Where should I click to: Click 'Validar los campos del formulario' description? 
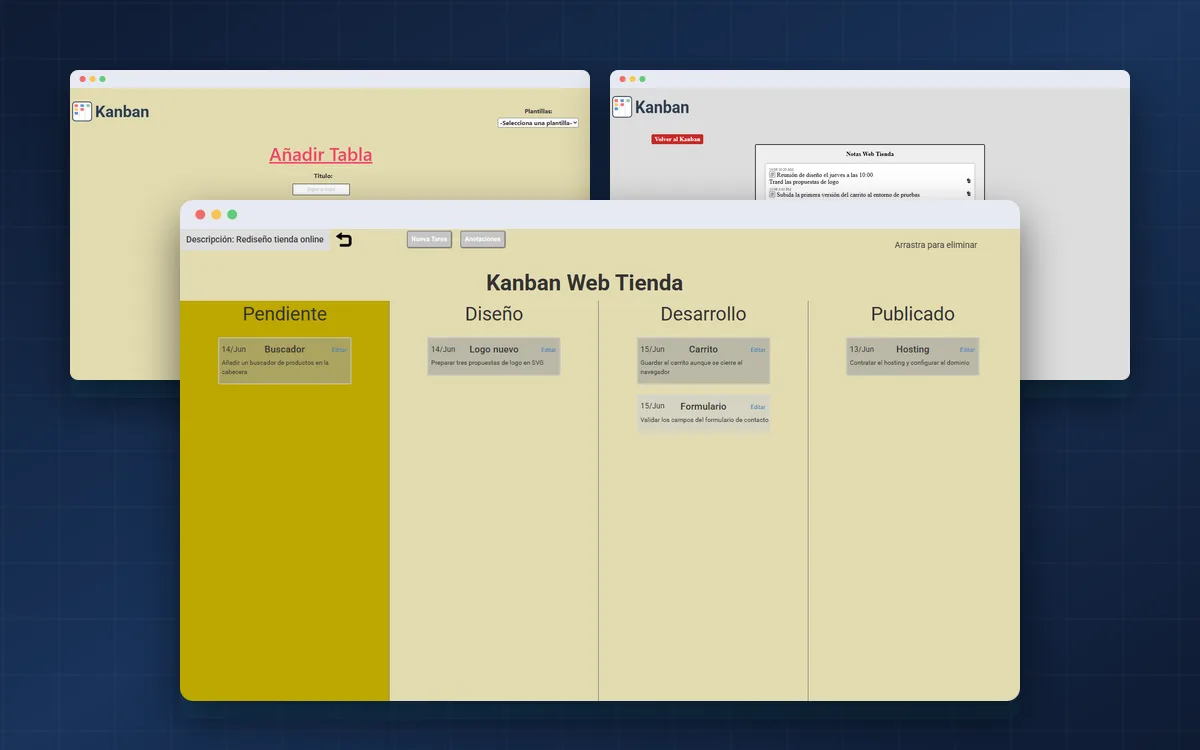704,420
